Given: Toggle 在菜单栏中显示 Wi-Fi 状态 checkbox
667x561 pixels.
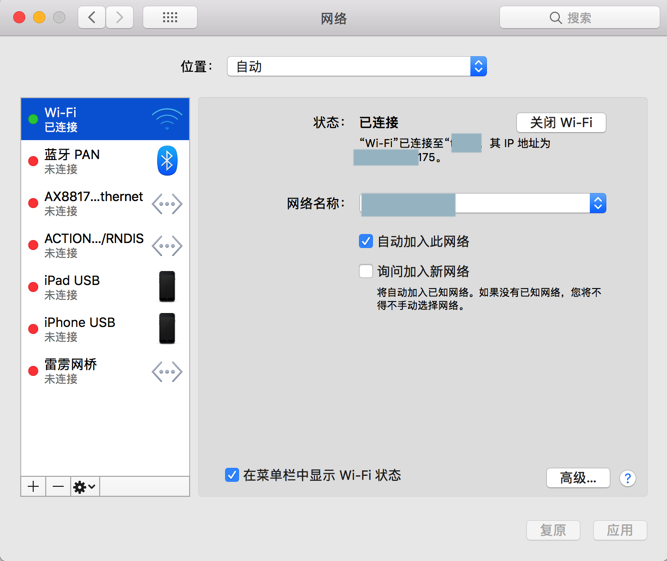Looking at the screenshot, I should 232,475.
